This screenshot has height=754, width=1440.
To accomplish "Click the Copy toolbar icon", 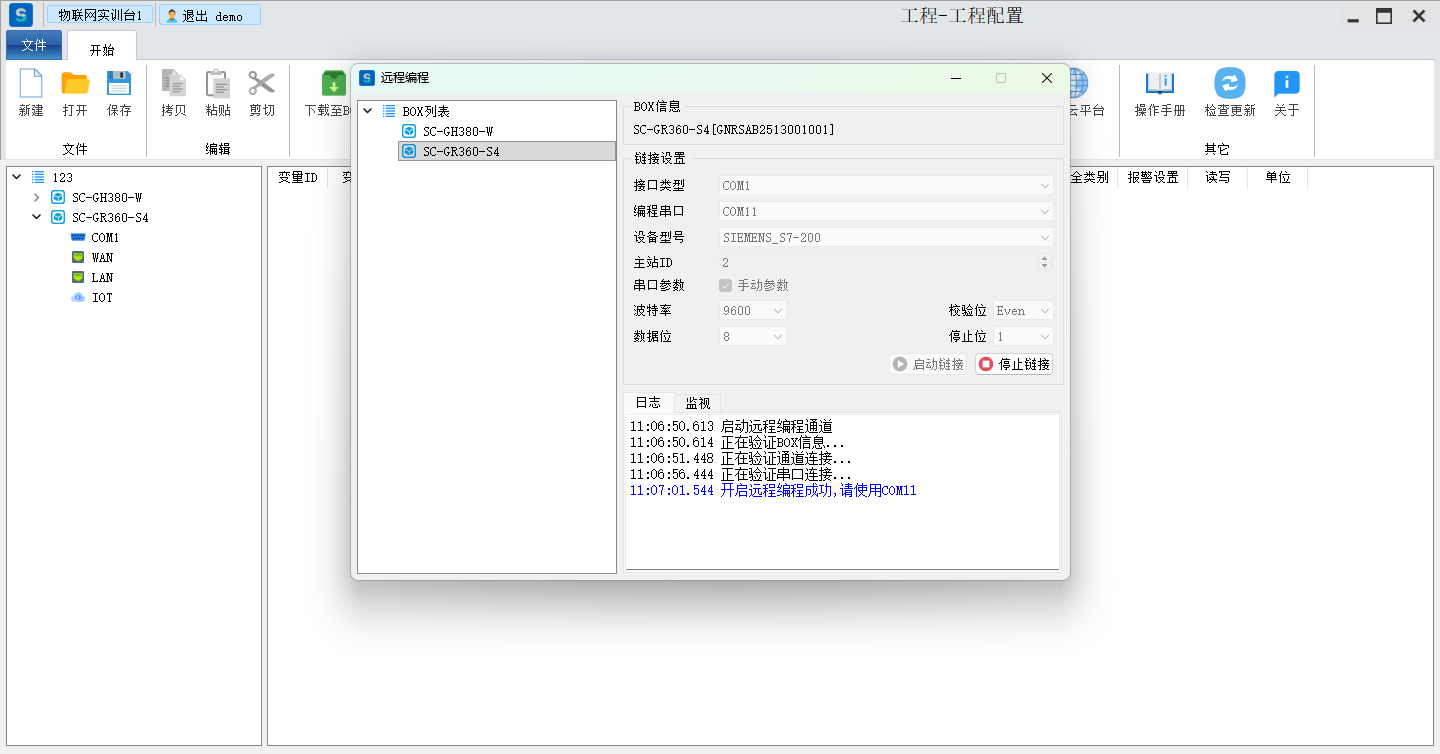I will (174, 84).
